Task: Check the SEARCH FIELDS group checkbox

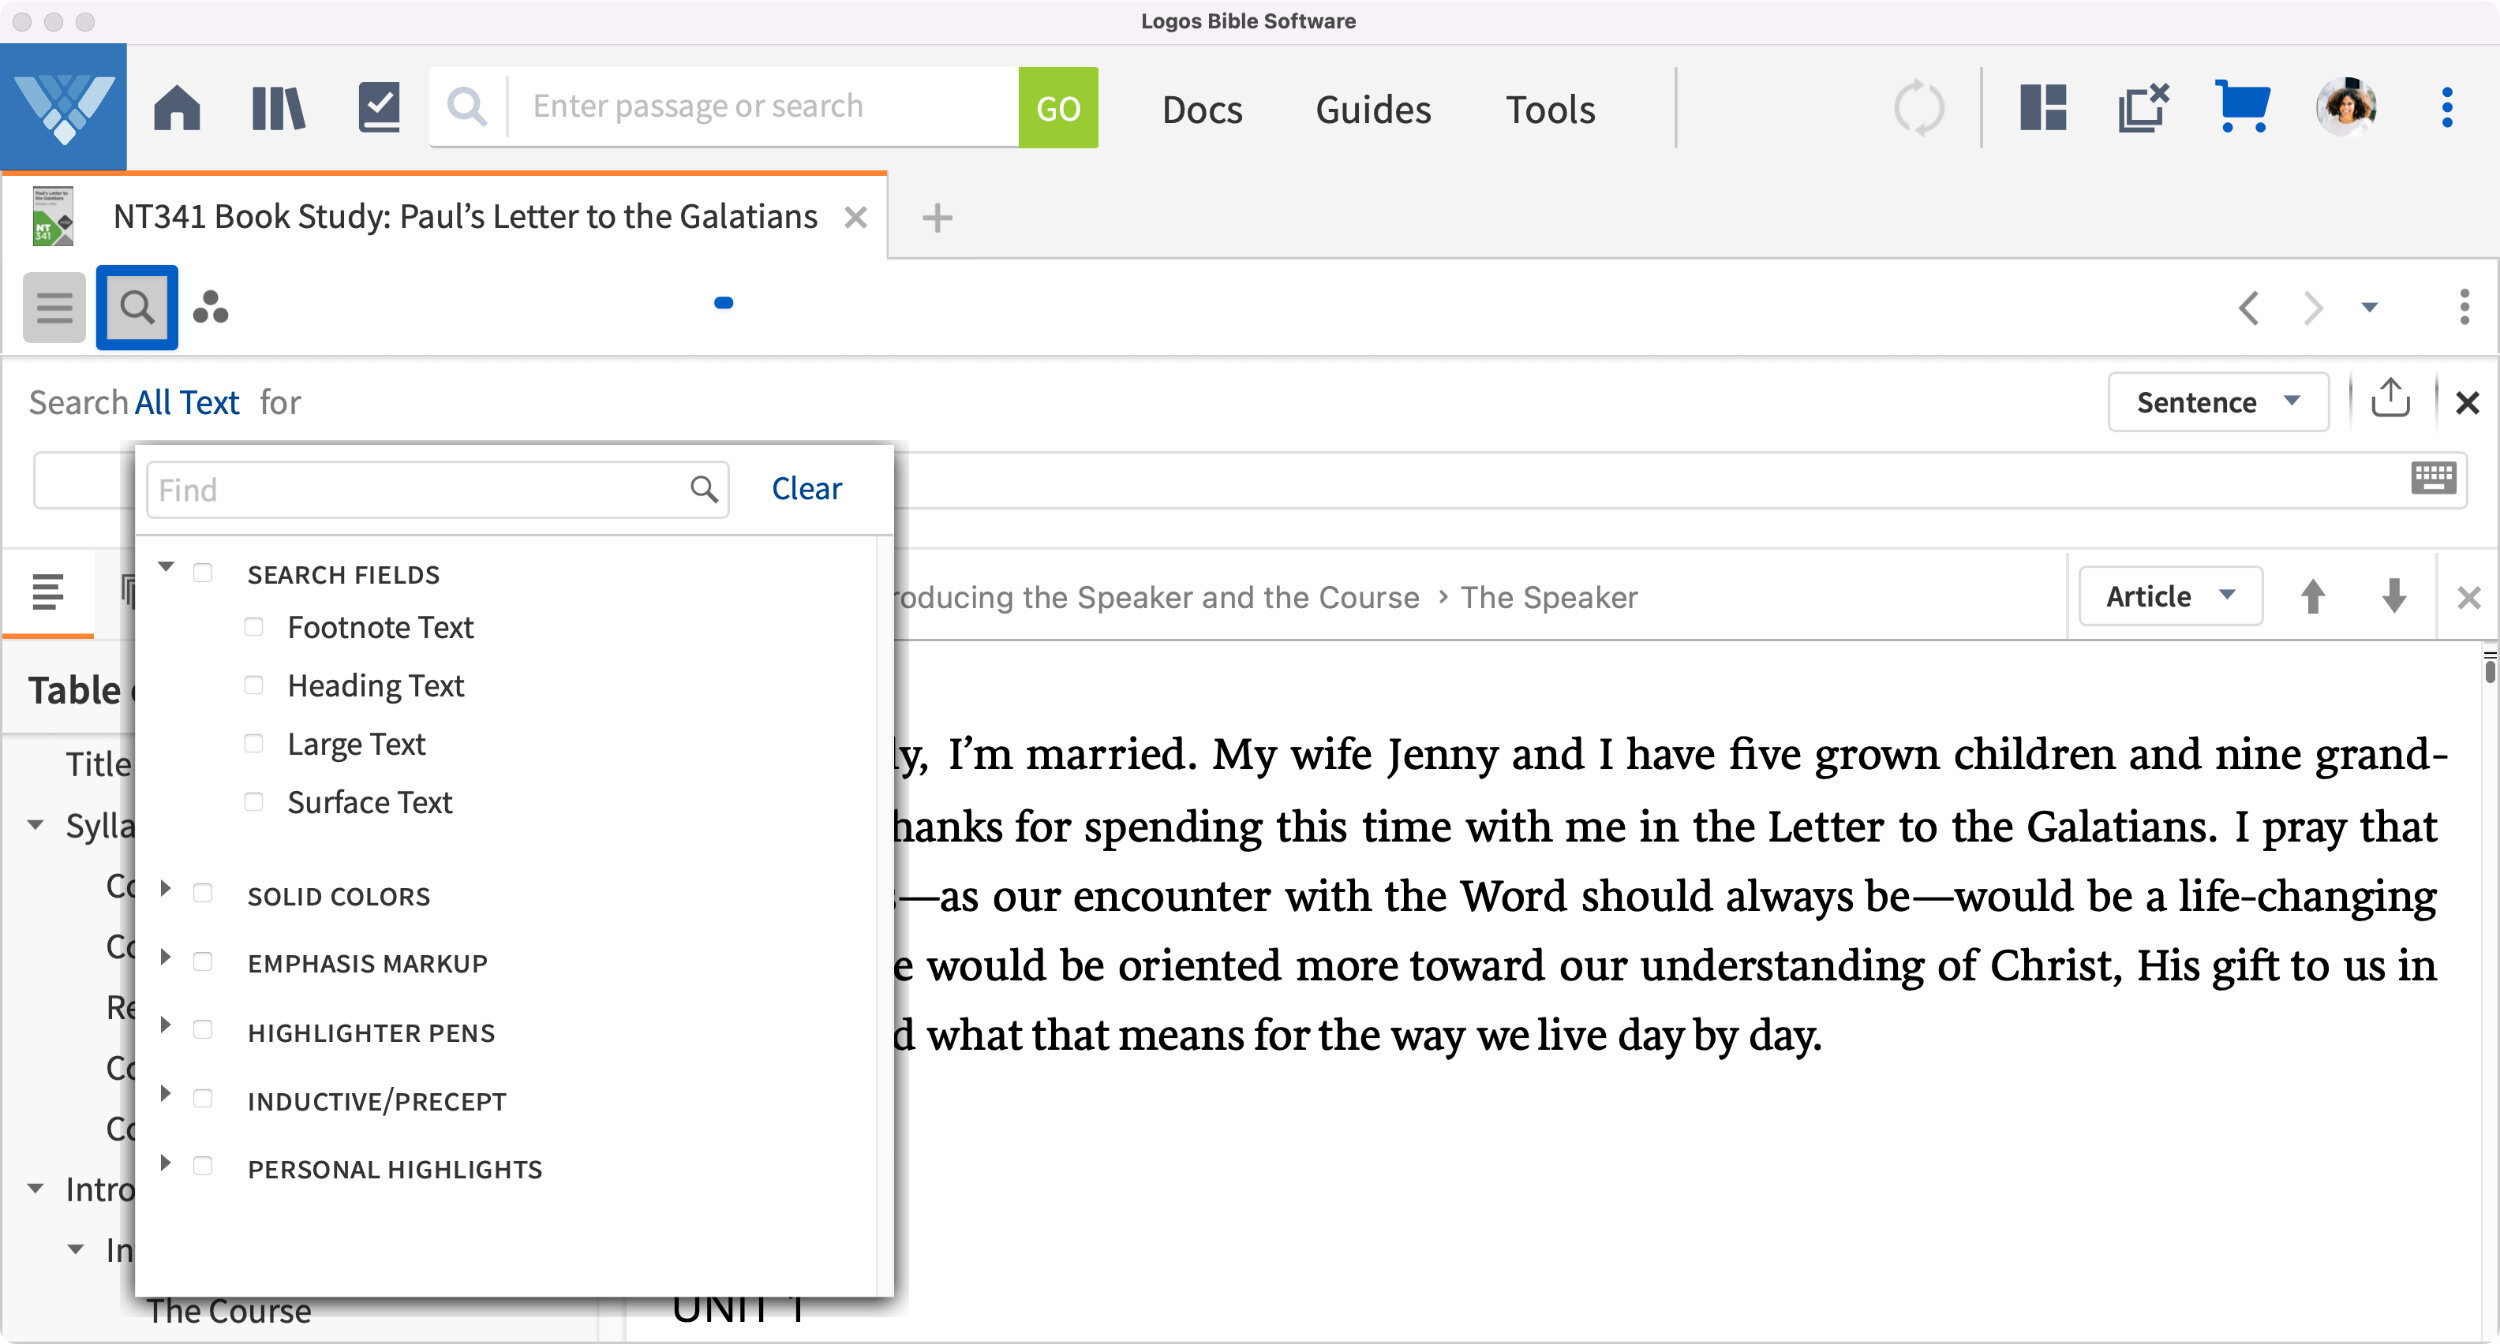Action: [203, 573]
